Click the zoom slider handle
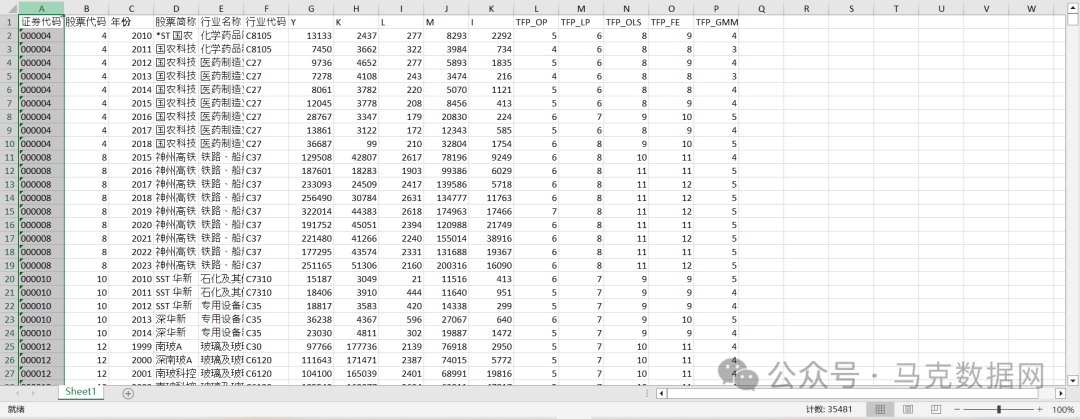This screenshot has height=419, width=1080. (x=999, y=409)
